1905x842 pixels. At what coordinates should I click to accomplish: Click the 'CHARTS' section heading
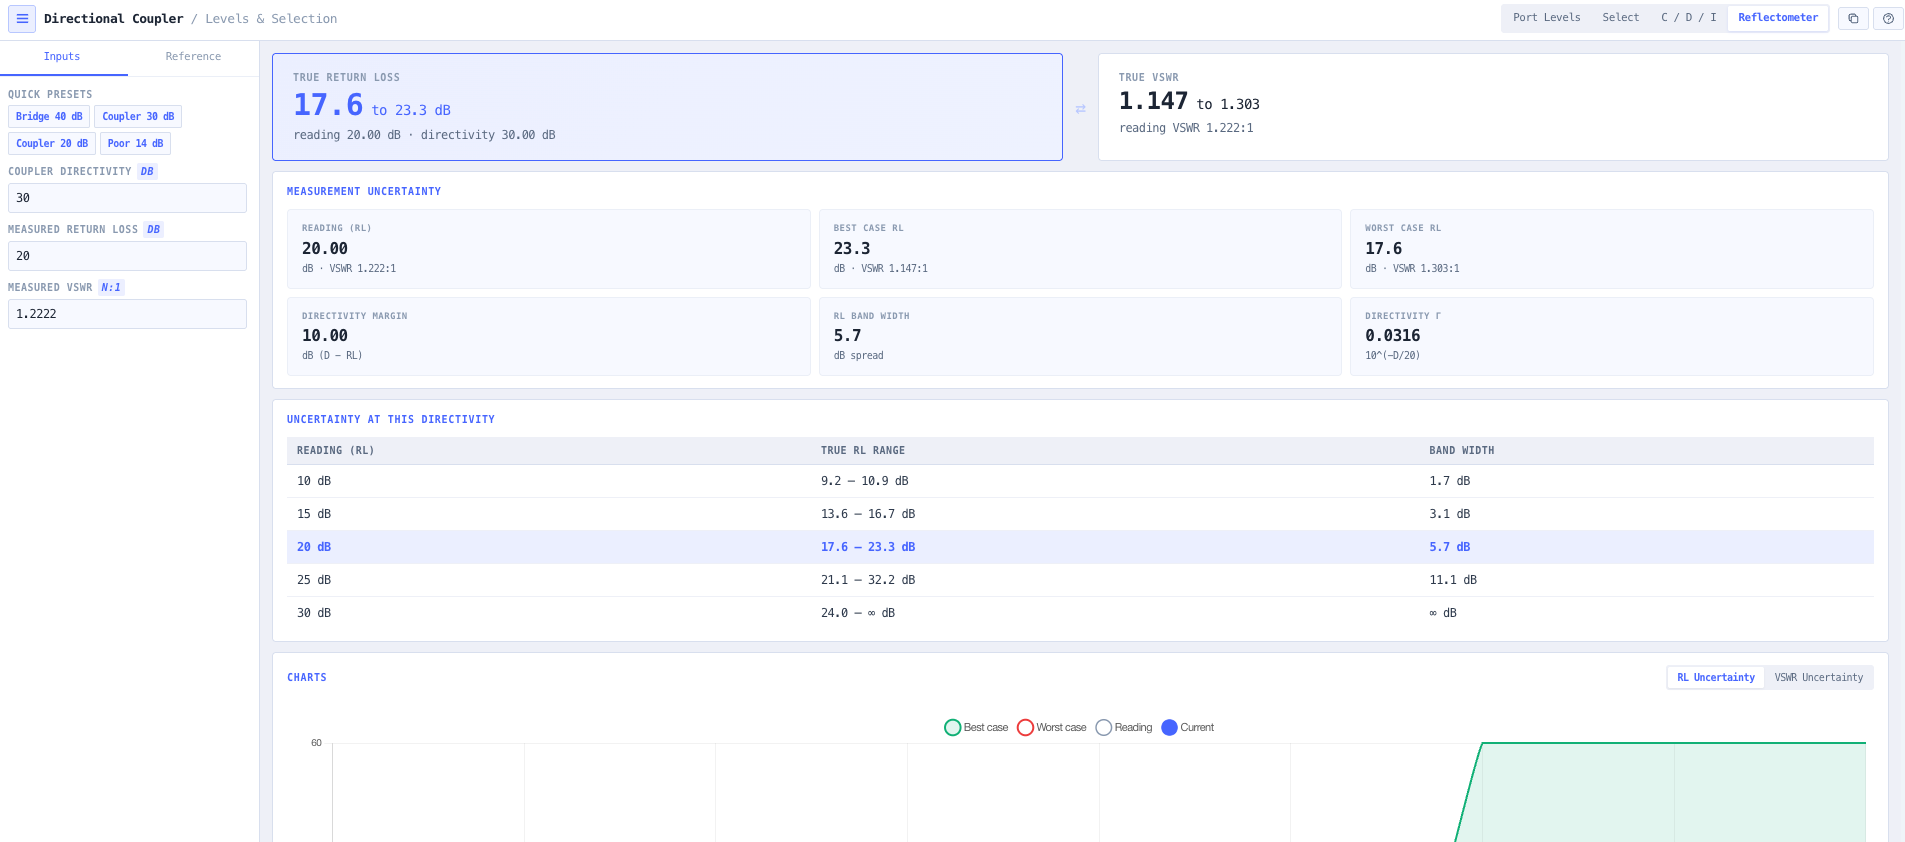pyautogui.click(x=307, y=677)
